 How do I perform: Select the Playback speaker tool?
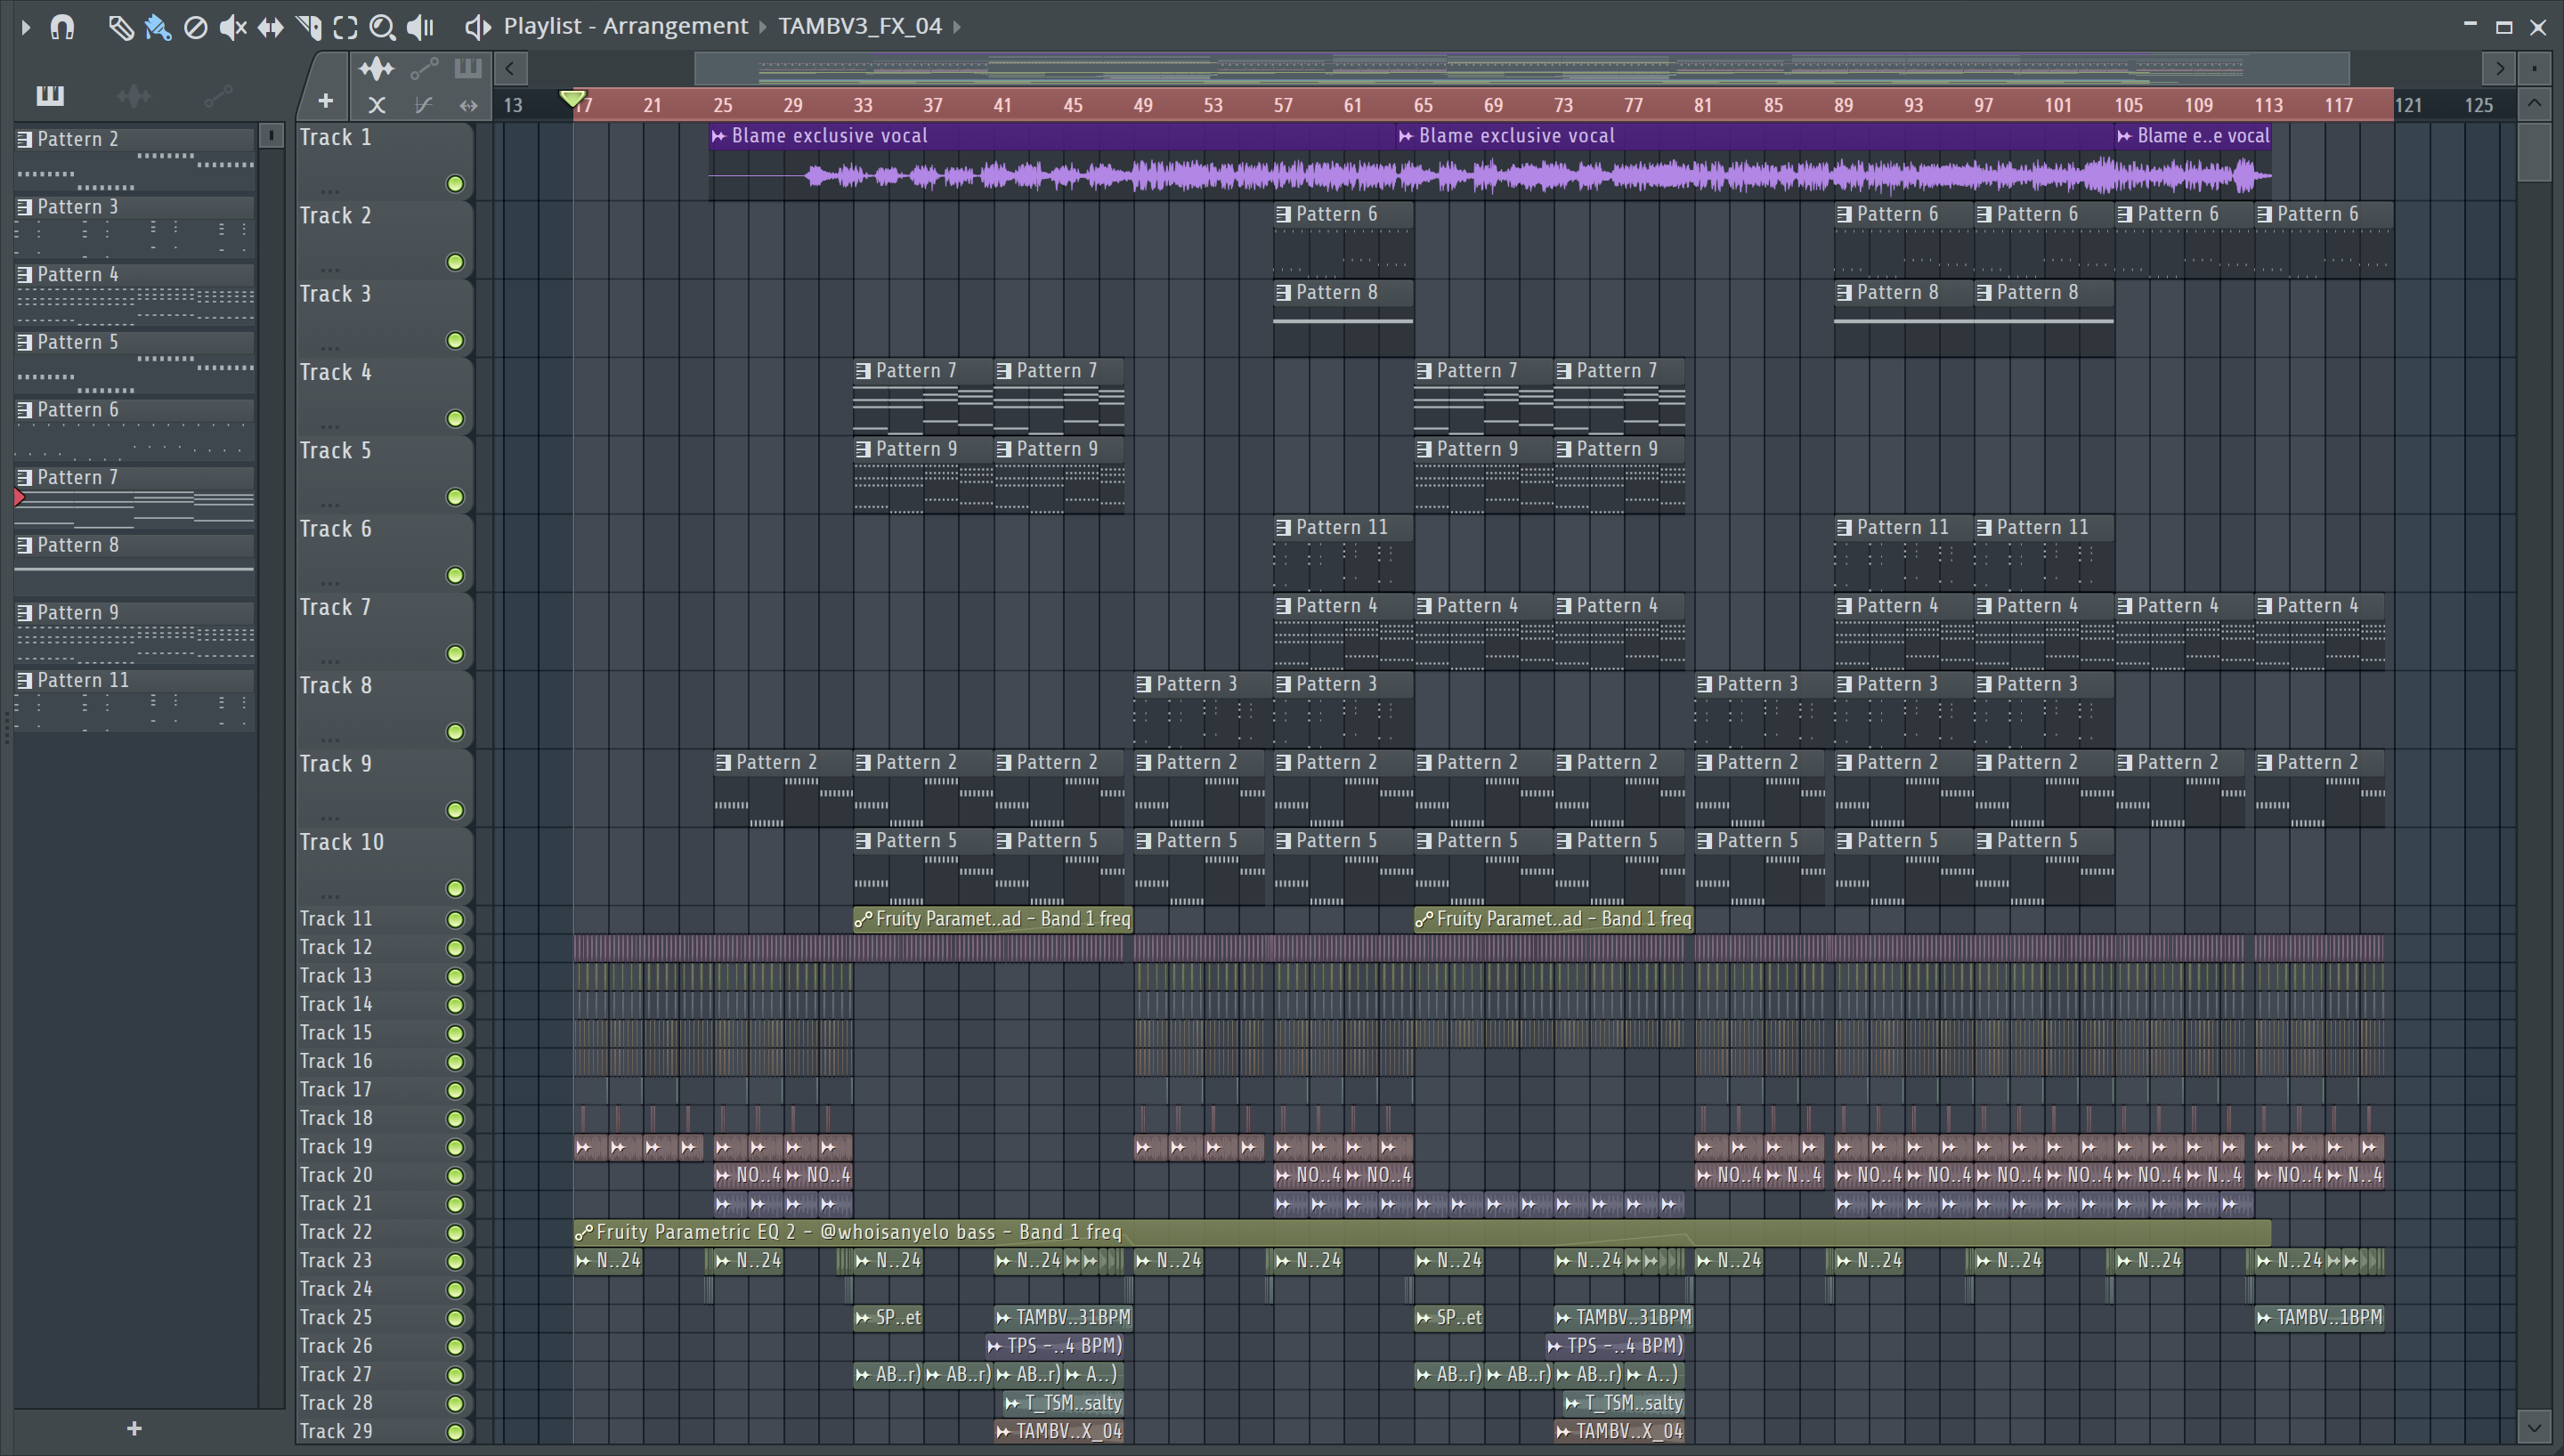click(420, 27)
